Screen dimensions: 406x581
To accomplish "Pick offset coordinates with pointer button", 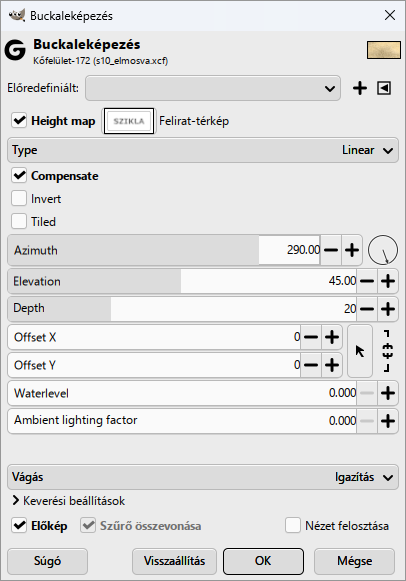I will tap(360, 351).
